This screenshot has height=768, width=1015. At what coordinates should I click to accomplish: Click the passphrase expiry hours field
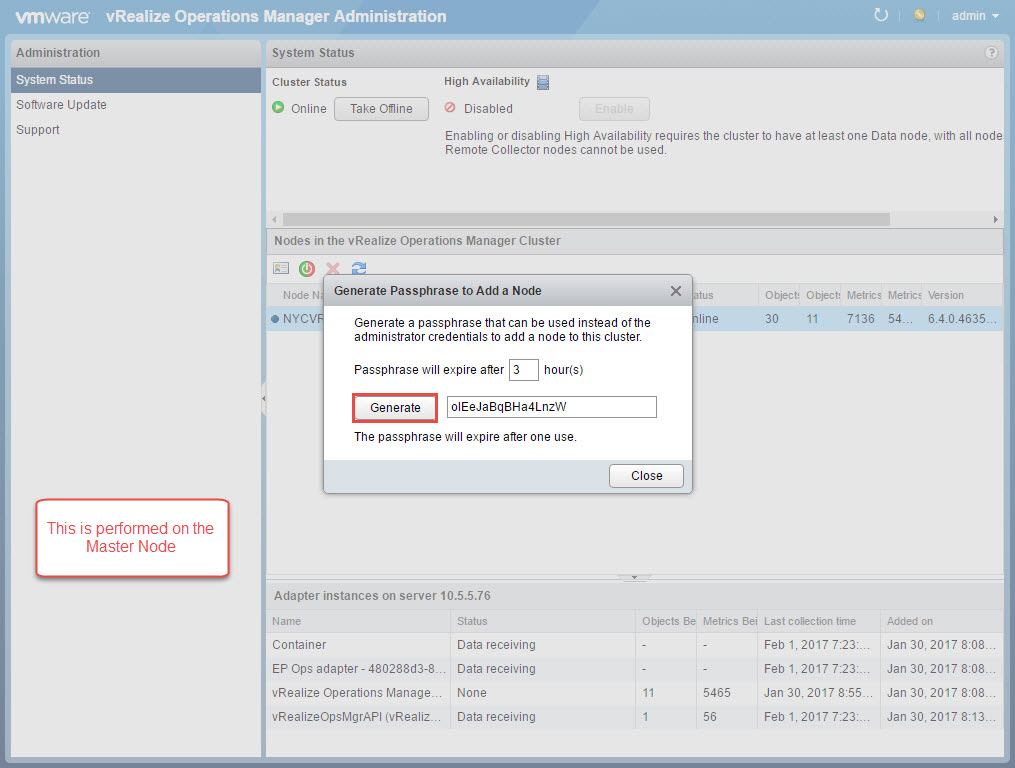pos(524,370)
